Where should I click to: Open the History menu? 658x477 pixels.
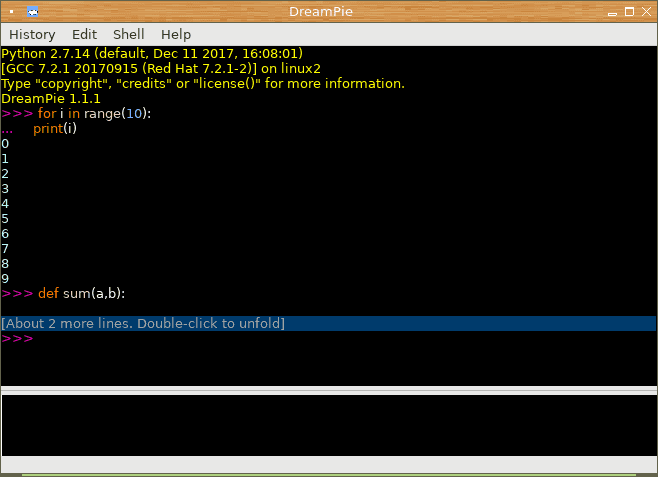click(x=32, y=34)
